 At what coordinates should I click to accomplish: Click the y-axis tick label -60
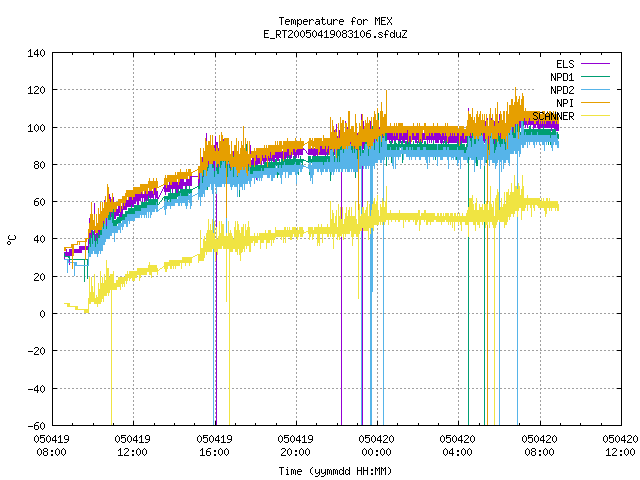coord(36,426)
